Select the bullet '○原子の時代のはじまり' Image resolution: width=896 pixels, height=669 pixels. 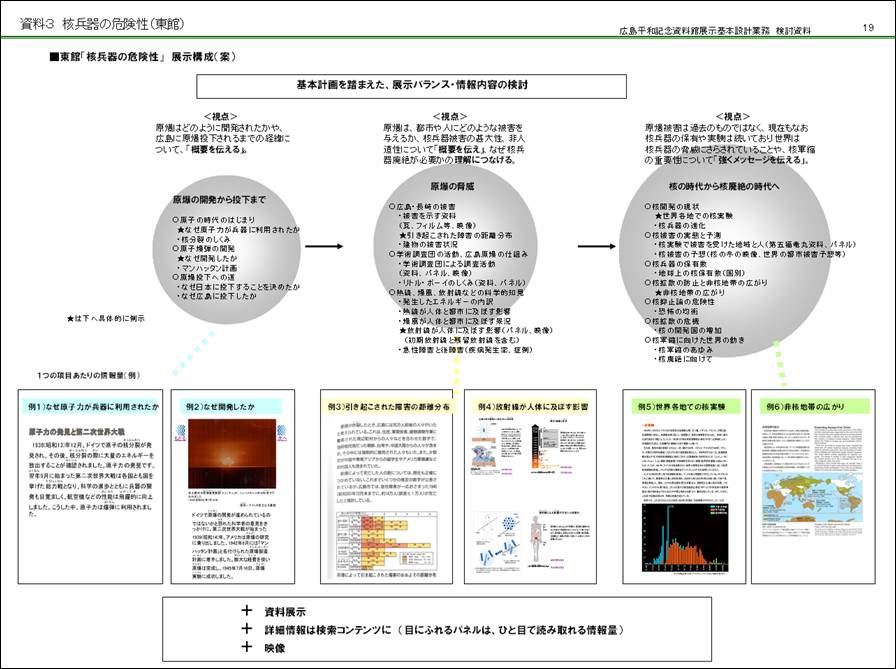214,219
